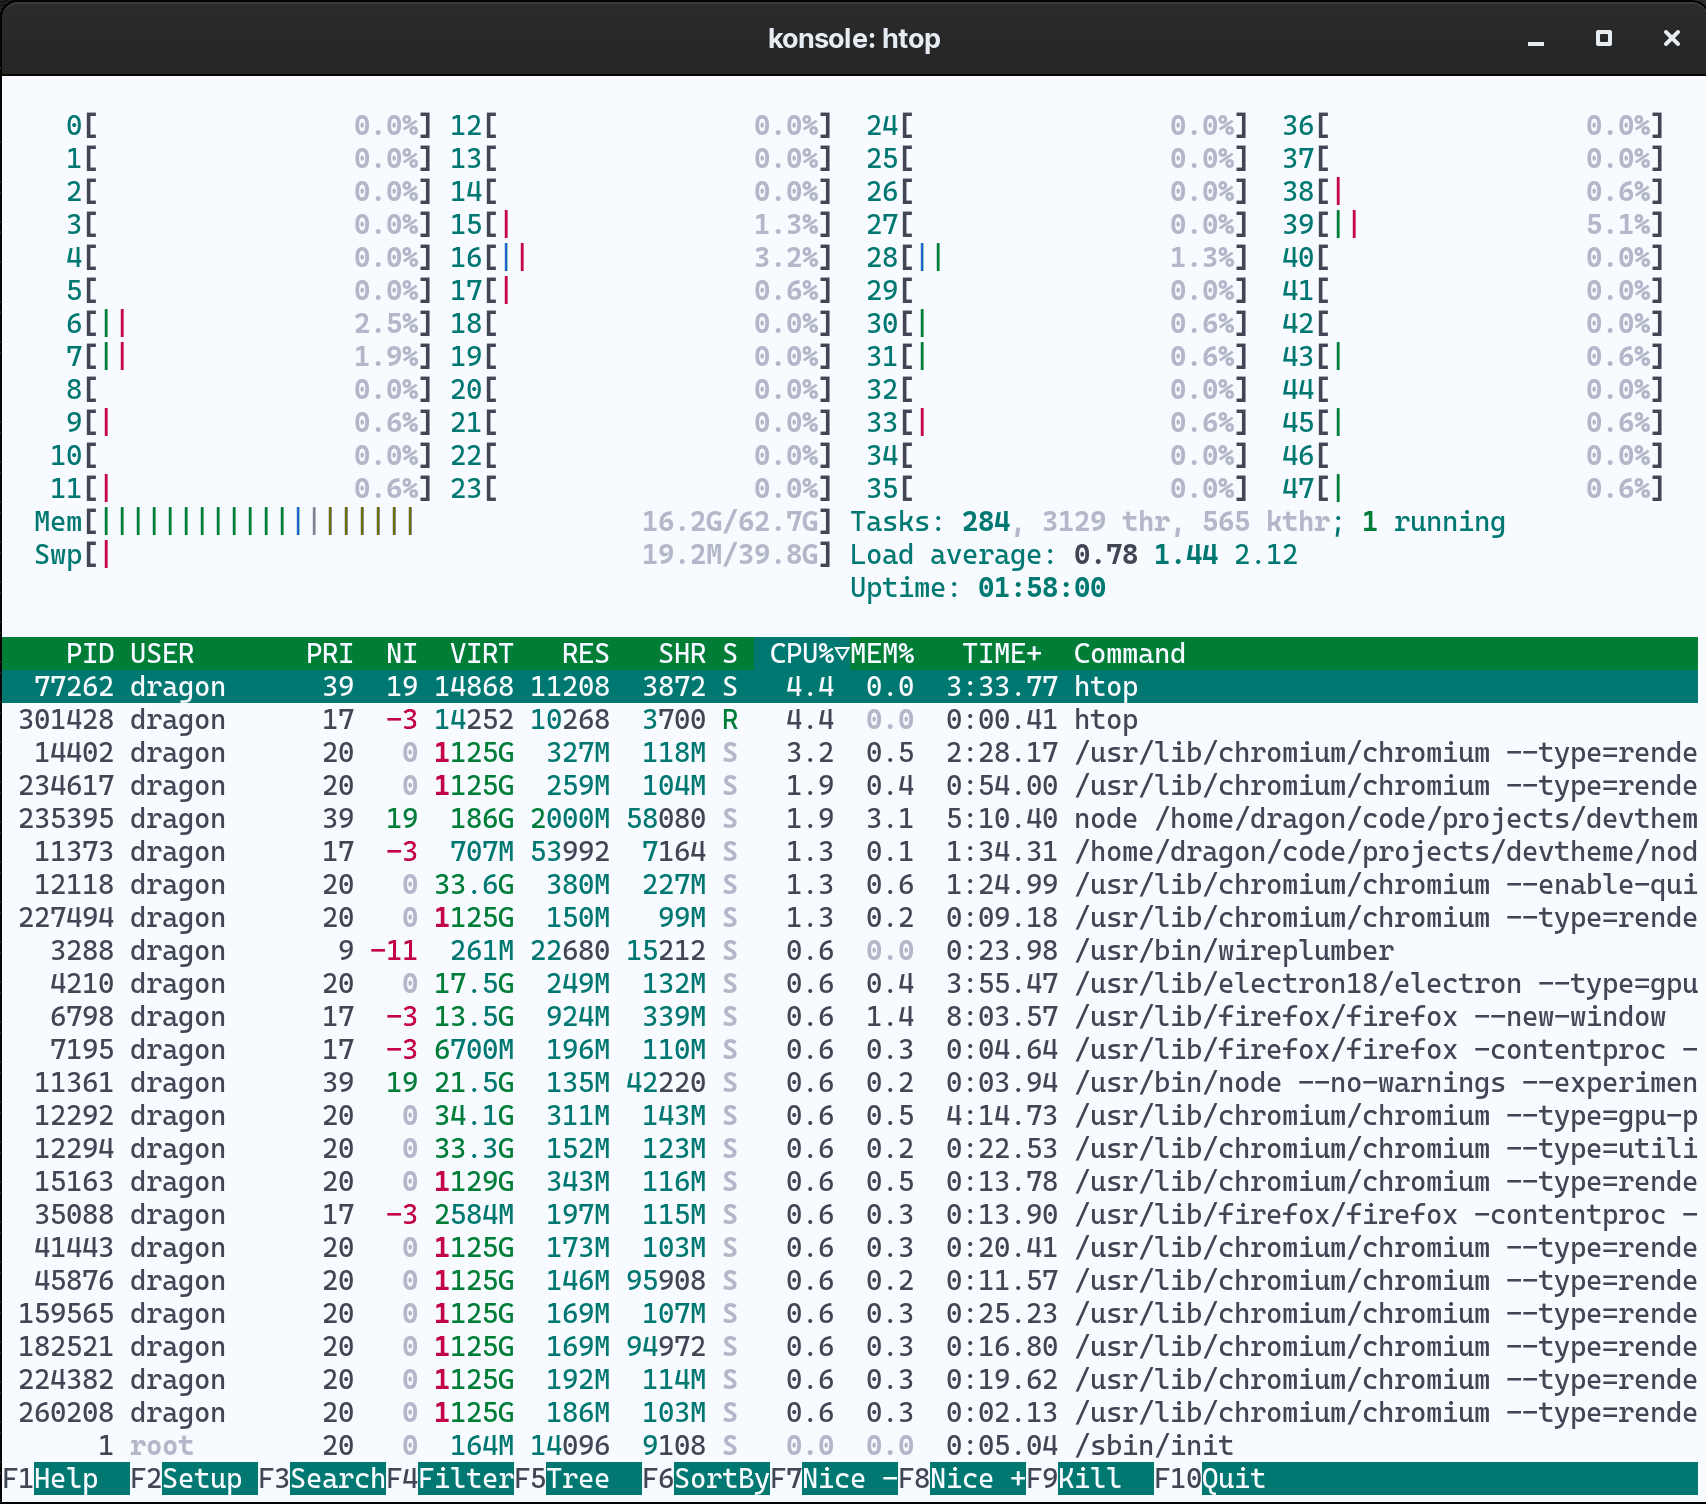Image resolution: width=1706 pixels, height=1504 pixels.
Task: Sort by the TIME+ column header
Action: coord(1002,654)
